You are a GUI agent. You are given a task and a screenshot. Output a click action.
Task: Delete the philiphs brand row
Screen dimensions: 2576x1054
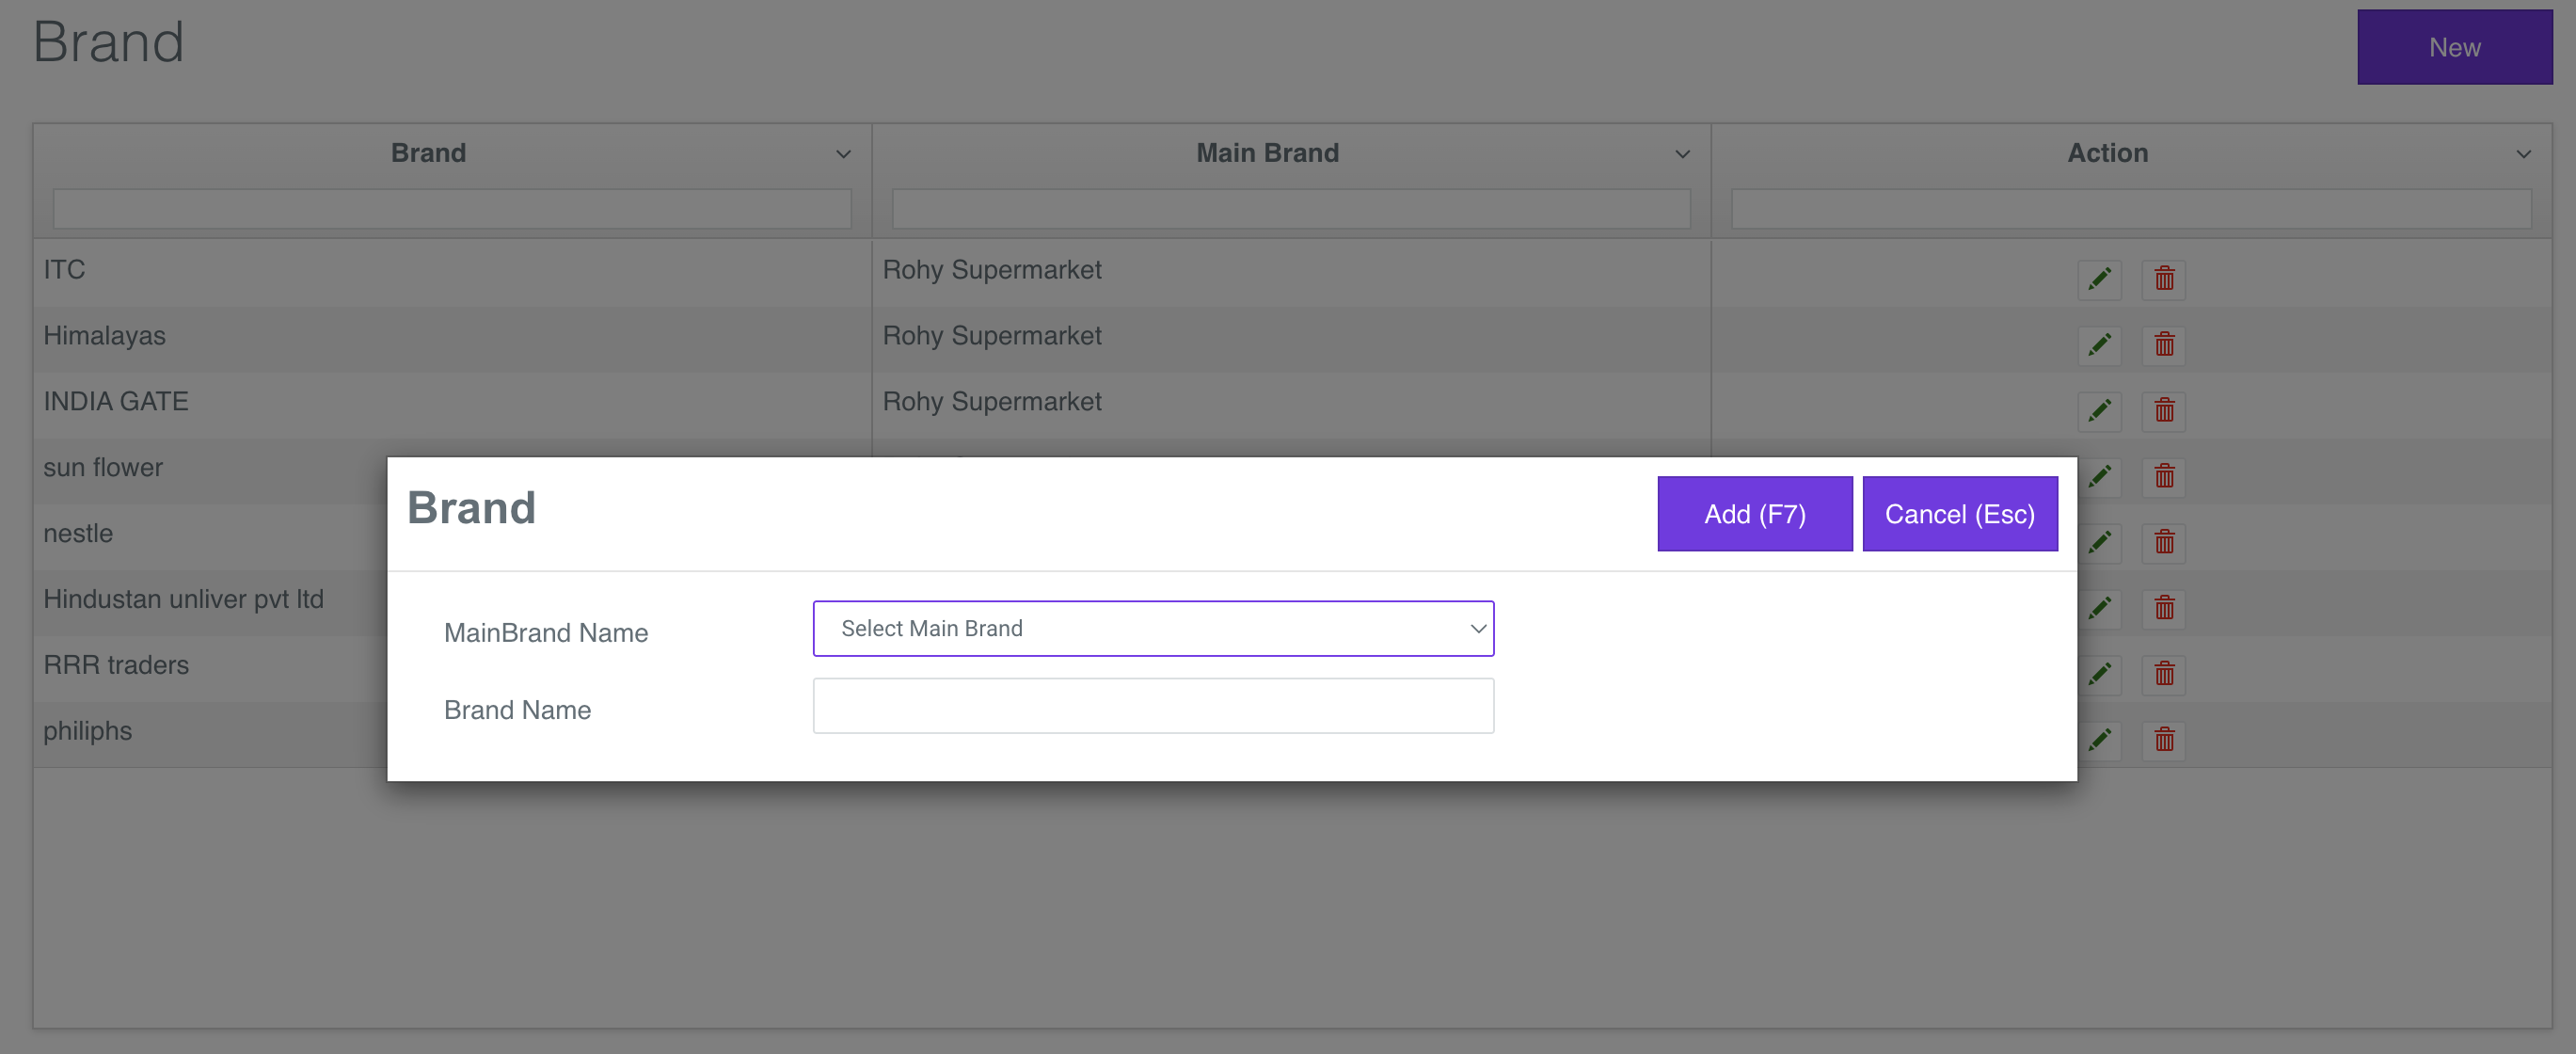(2163, 740)
